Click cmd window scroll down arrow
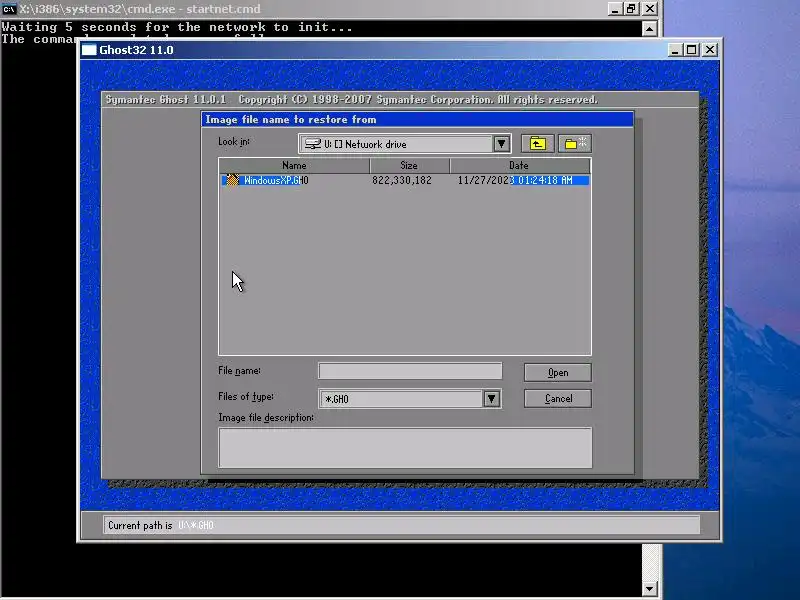The width and height of the screenshot is (800, 600). (649, 588)
